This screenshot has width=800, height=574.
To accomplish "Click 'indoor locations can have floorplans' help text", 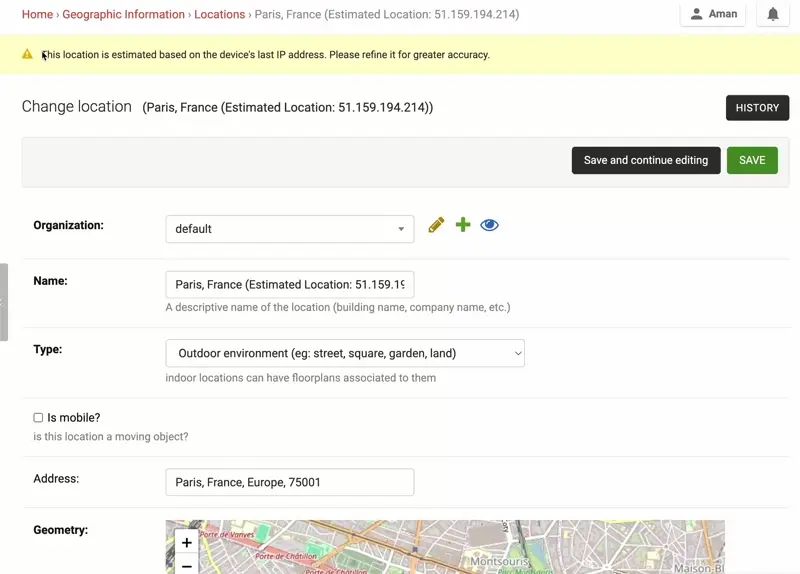I will [x=301, y=378].
